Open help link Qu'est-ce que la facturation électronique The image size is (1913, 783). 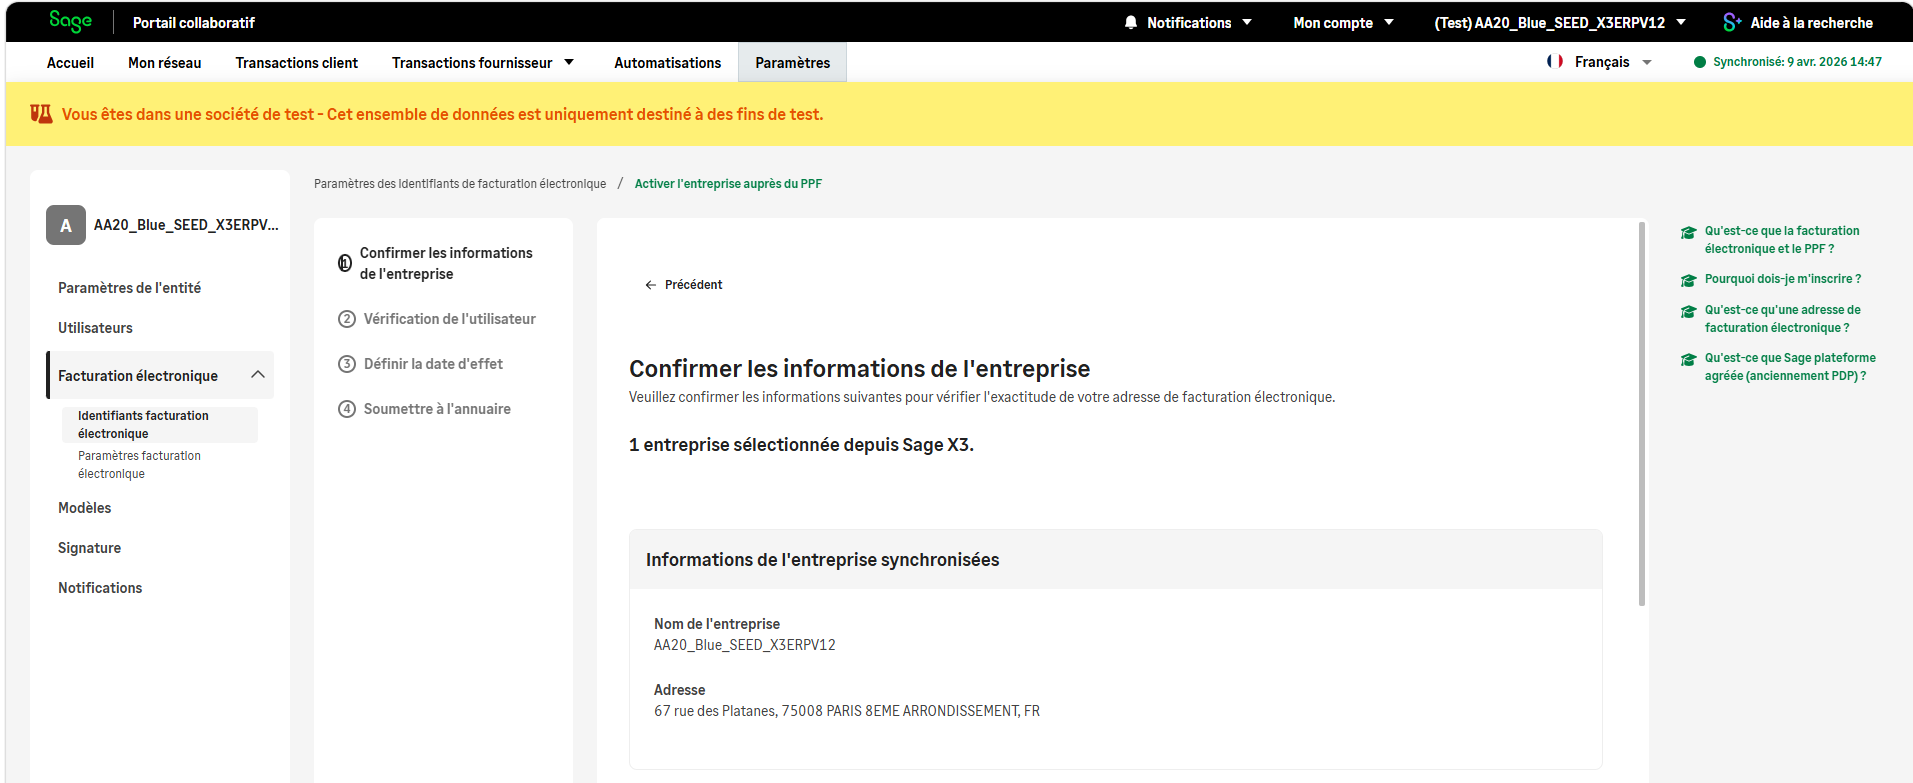(x=1782, y=240)
